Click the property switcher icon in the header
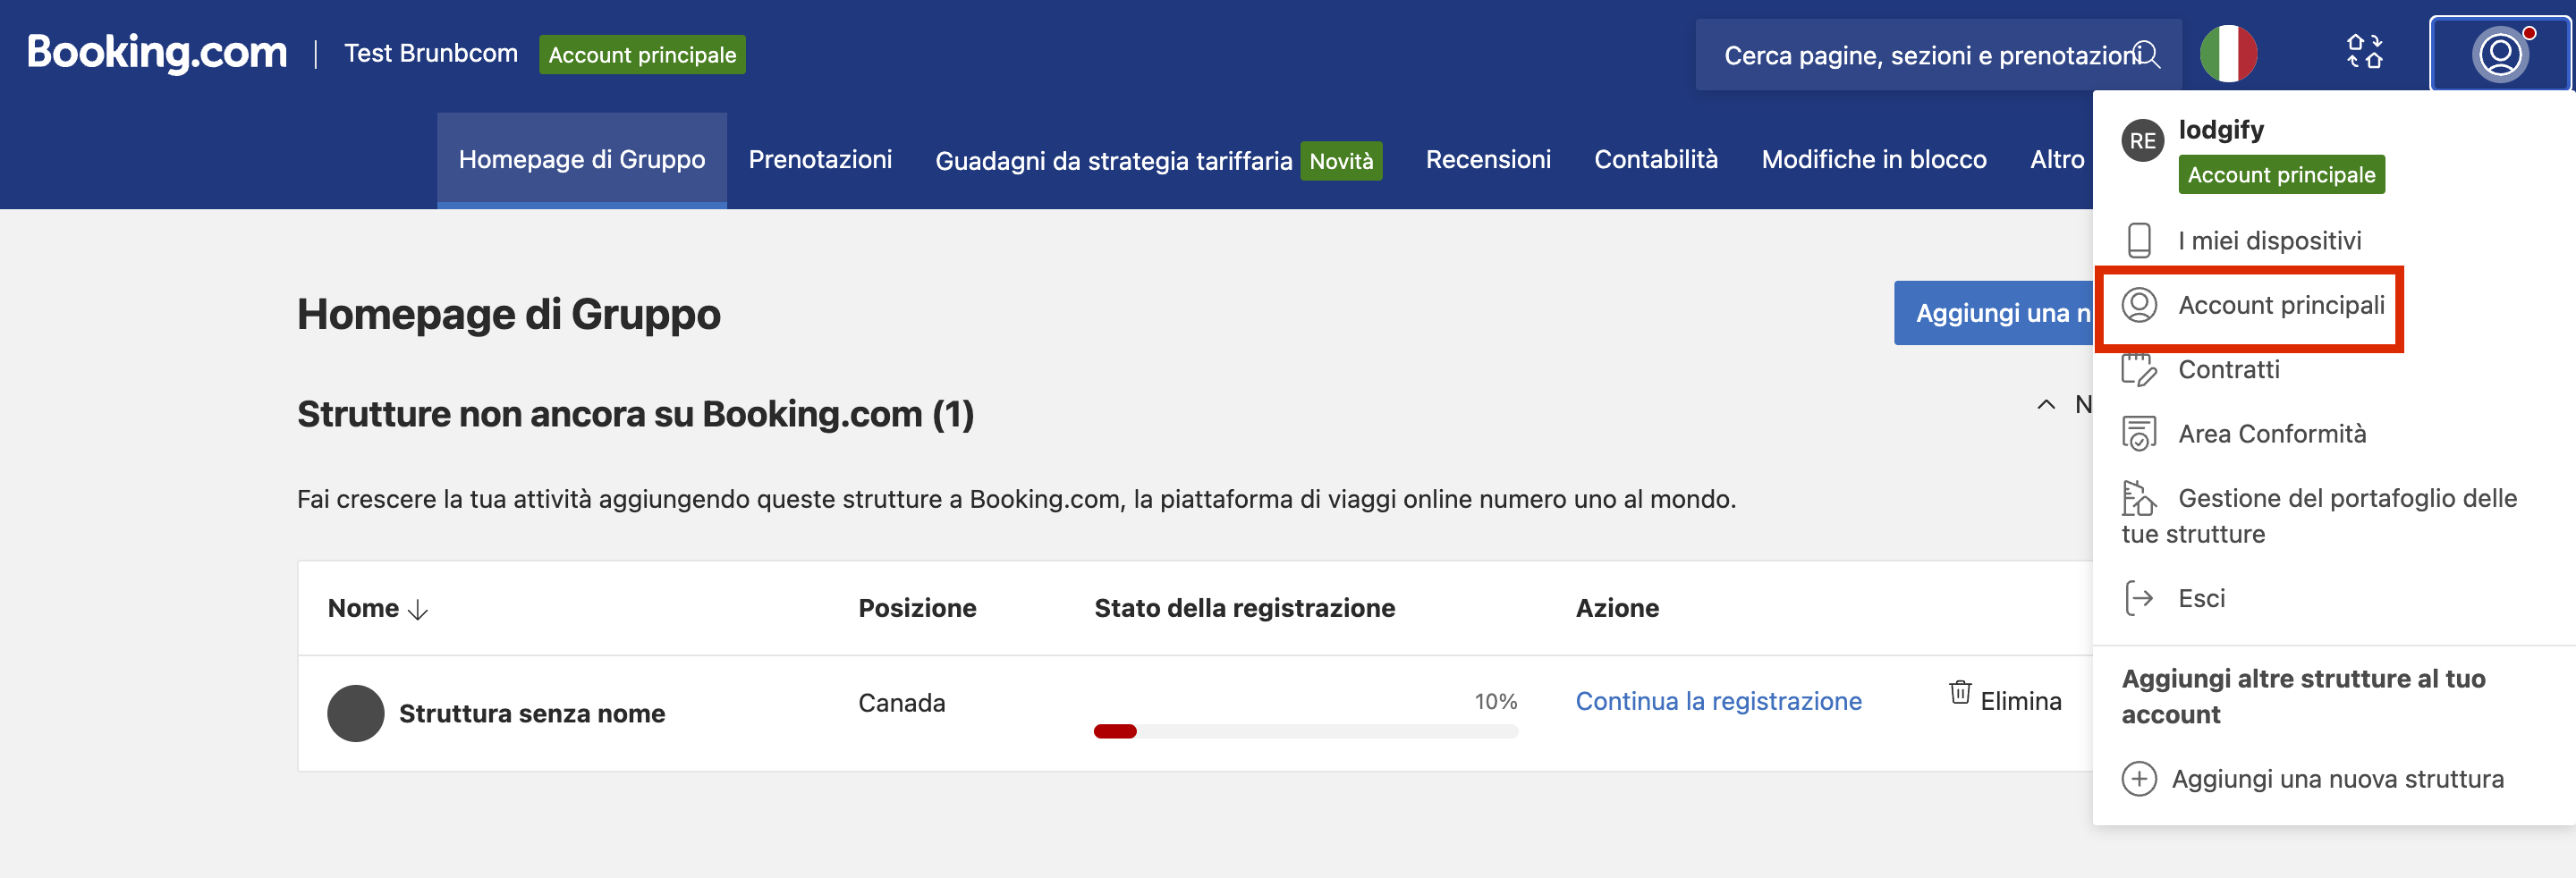The image size is (2576, 878). click(x=2364, y=52)
